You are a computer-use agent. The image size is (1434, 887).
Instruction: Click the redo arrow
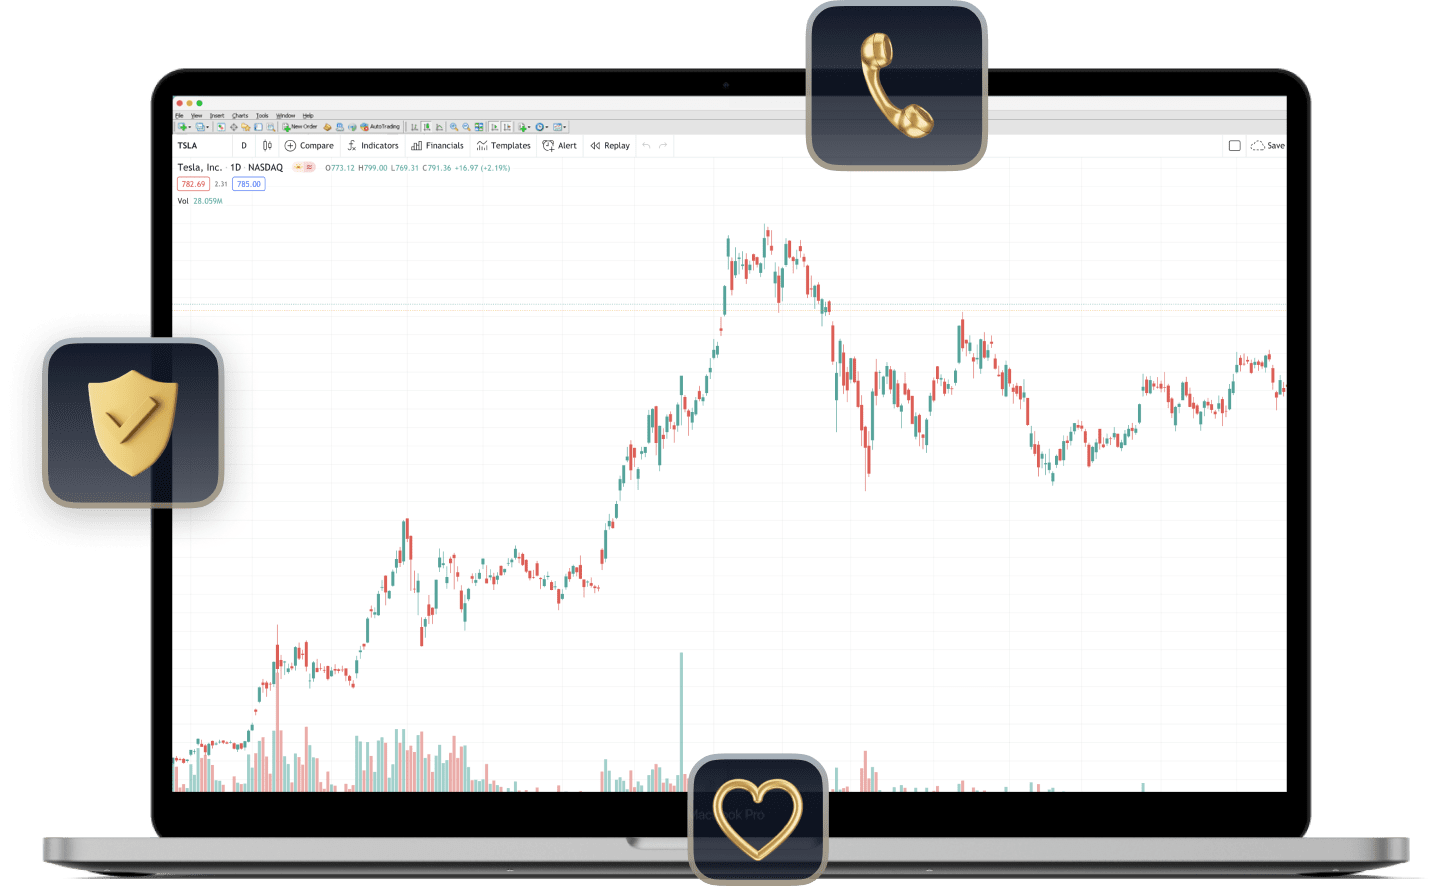tap(663, 146)
